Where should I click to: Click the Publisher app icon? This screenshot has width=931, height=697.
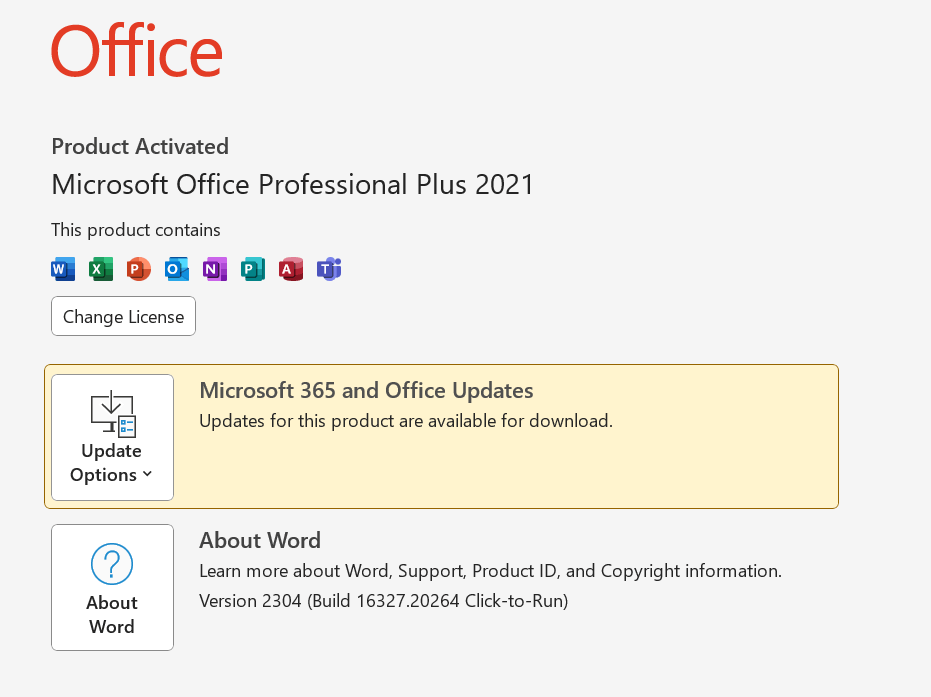click(253, 269)
